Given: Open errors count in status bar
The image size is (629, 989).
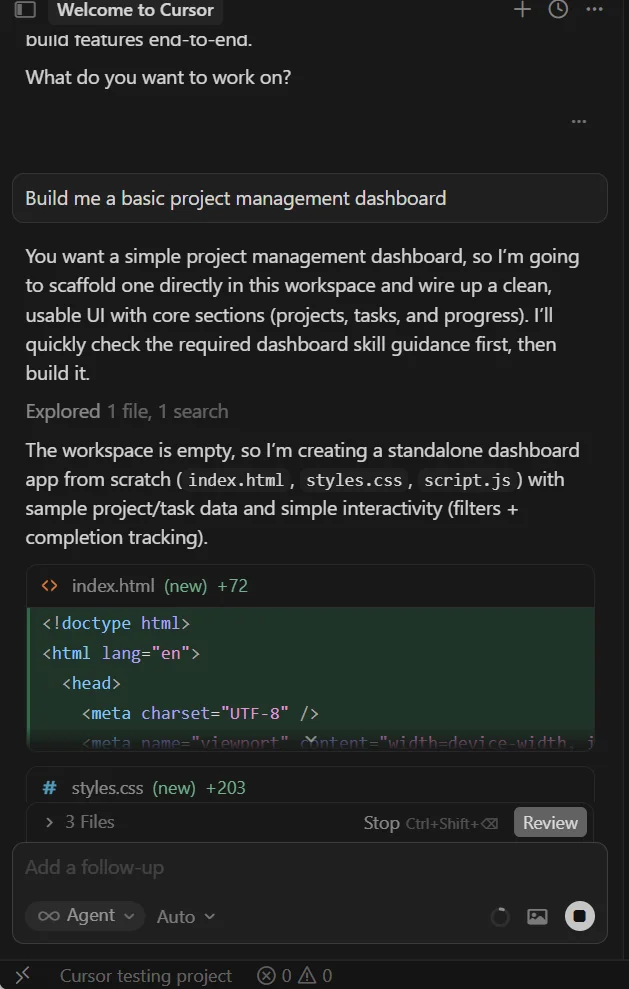Looking at the screenshot, I should tap(274, 976).
